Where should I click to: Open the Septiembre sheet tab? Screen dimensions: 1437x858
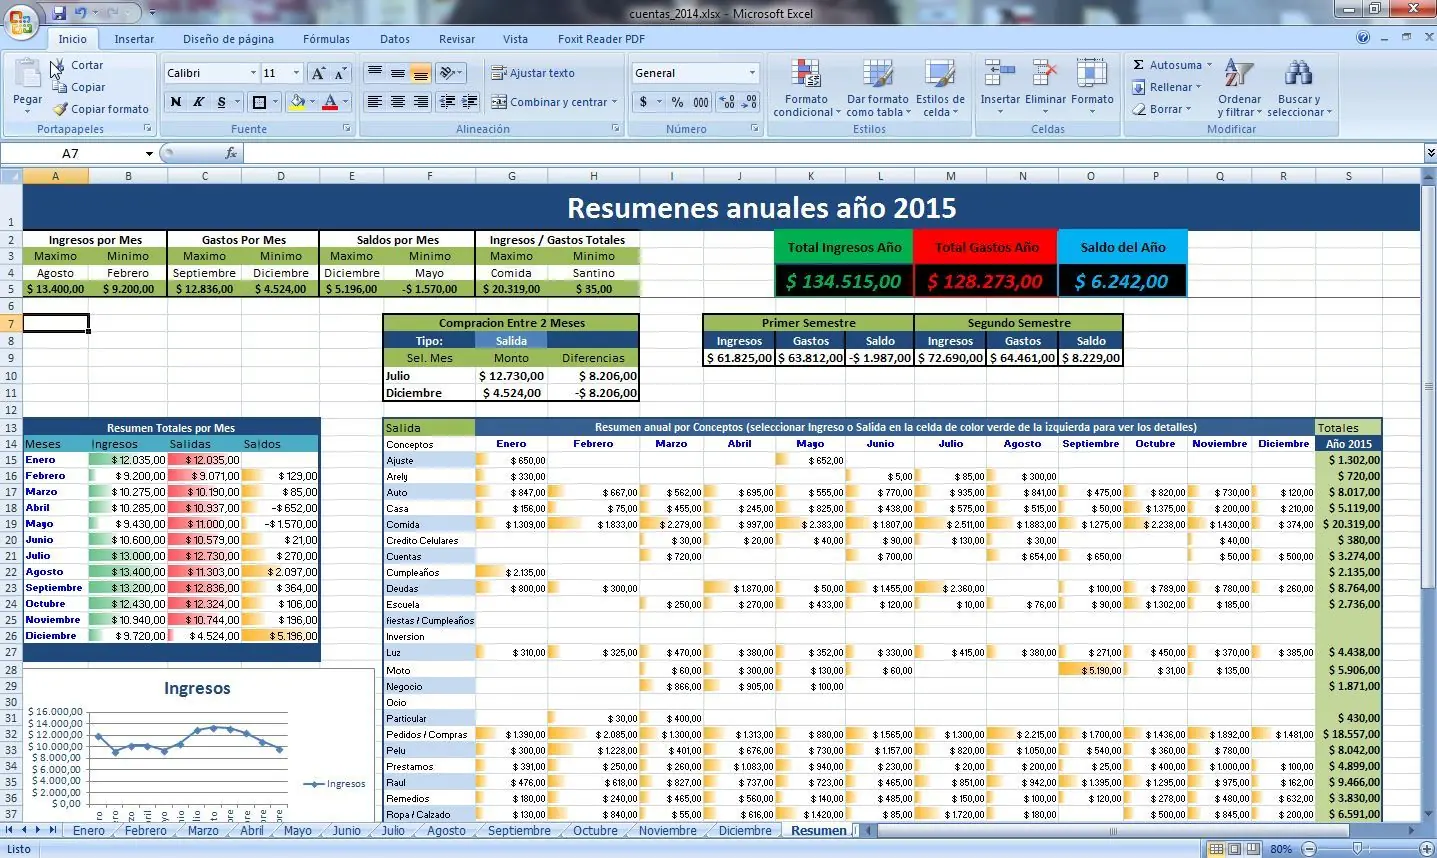click(x=519, y=831)
